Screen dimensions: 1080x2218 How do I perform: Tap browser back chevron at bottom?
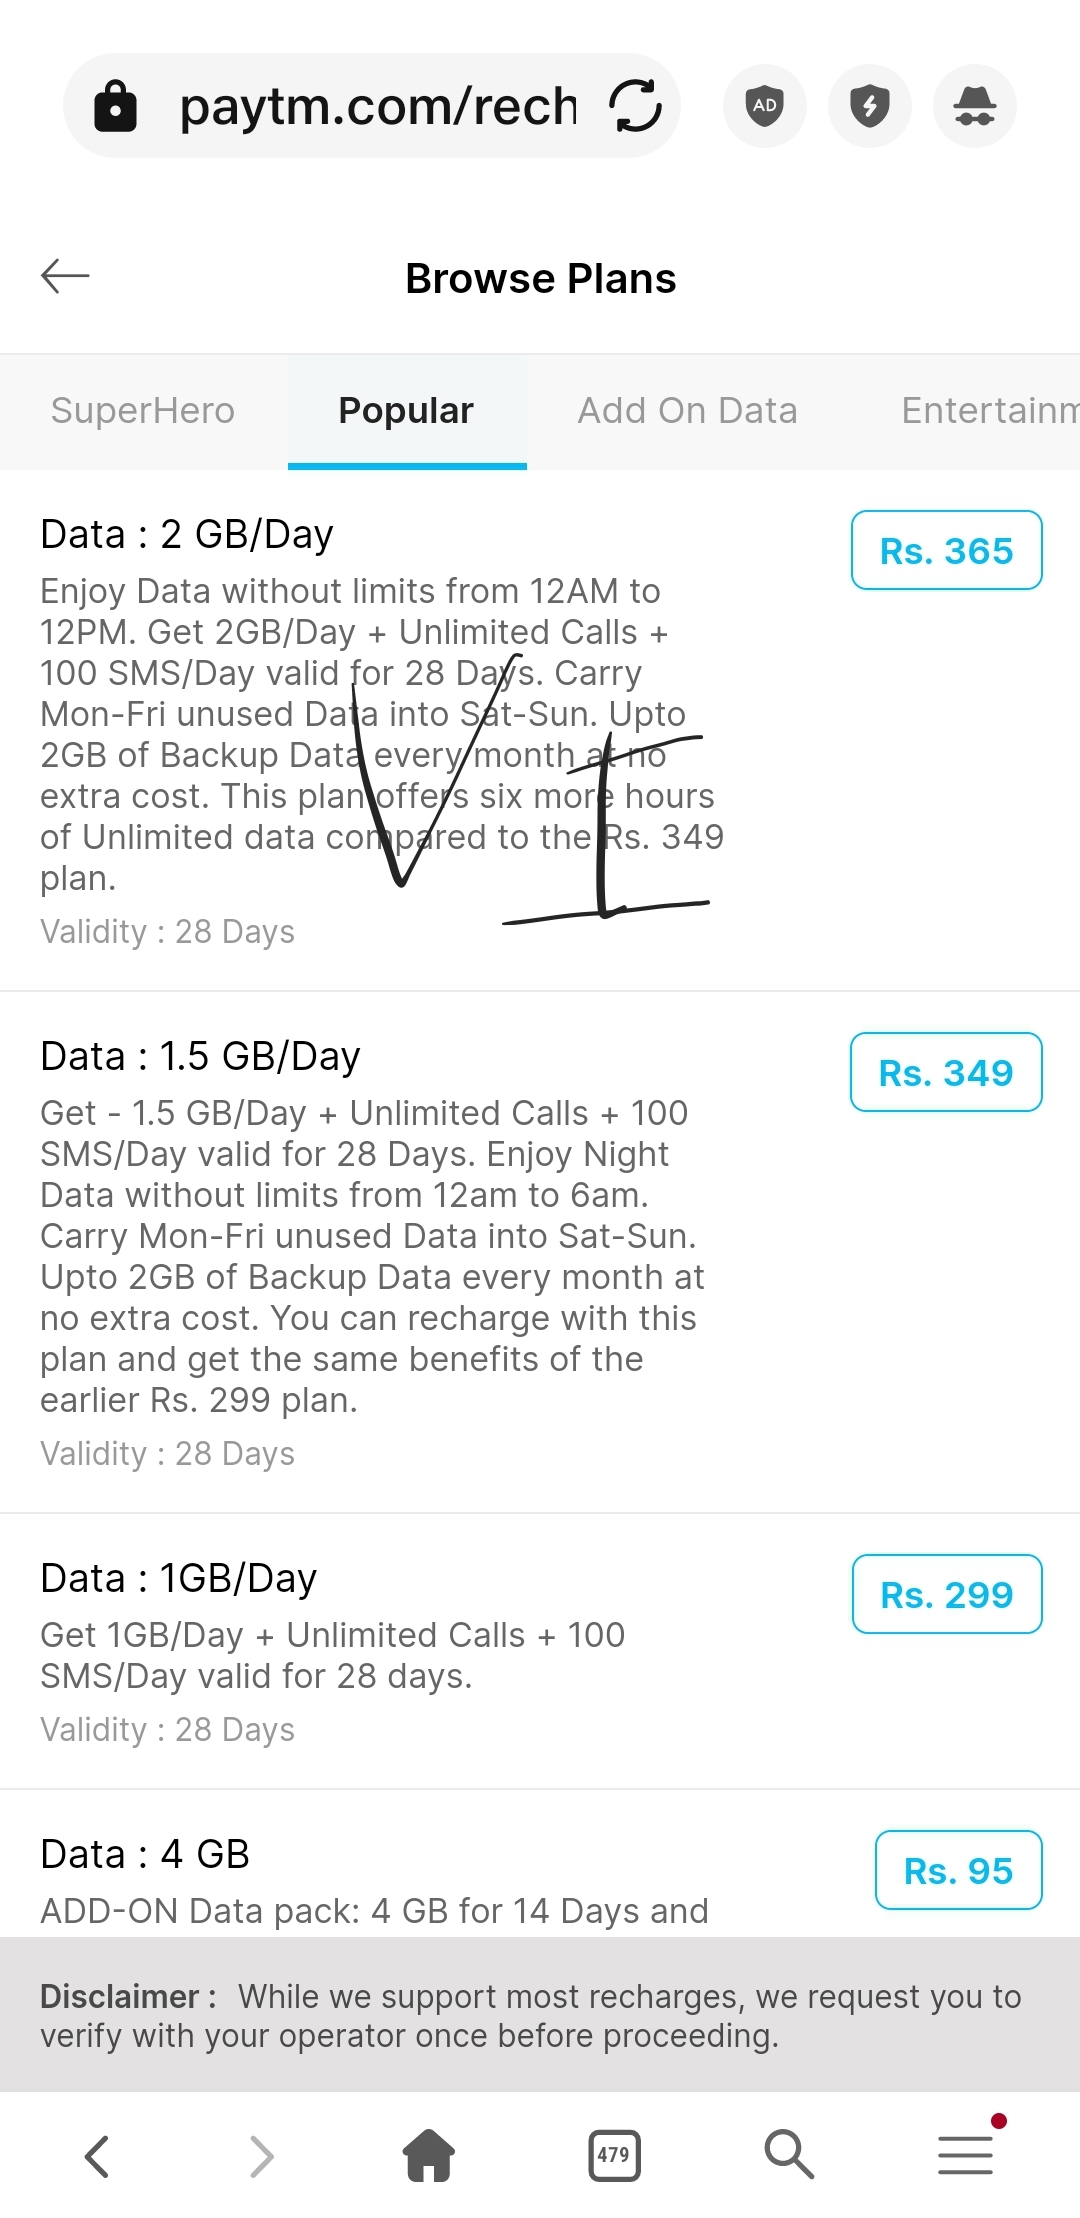pos(97,2156)
